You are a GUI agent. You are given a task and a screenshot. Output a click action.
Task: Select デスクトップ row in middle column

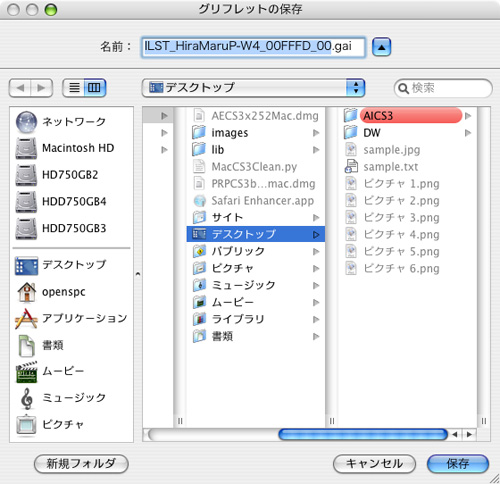(x=256, y=234)
